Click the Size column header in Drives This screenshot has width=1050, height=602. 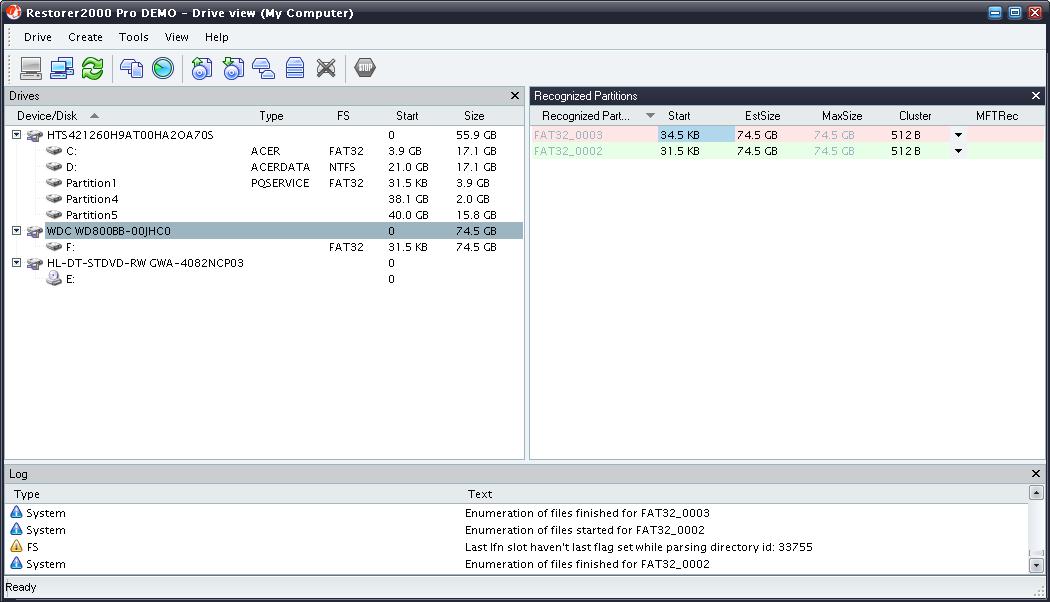tap(474, 116)
